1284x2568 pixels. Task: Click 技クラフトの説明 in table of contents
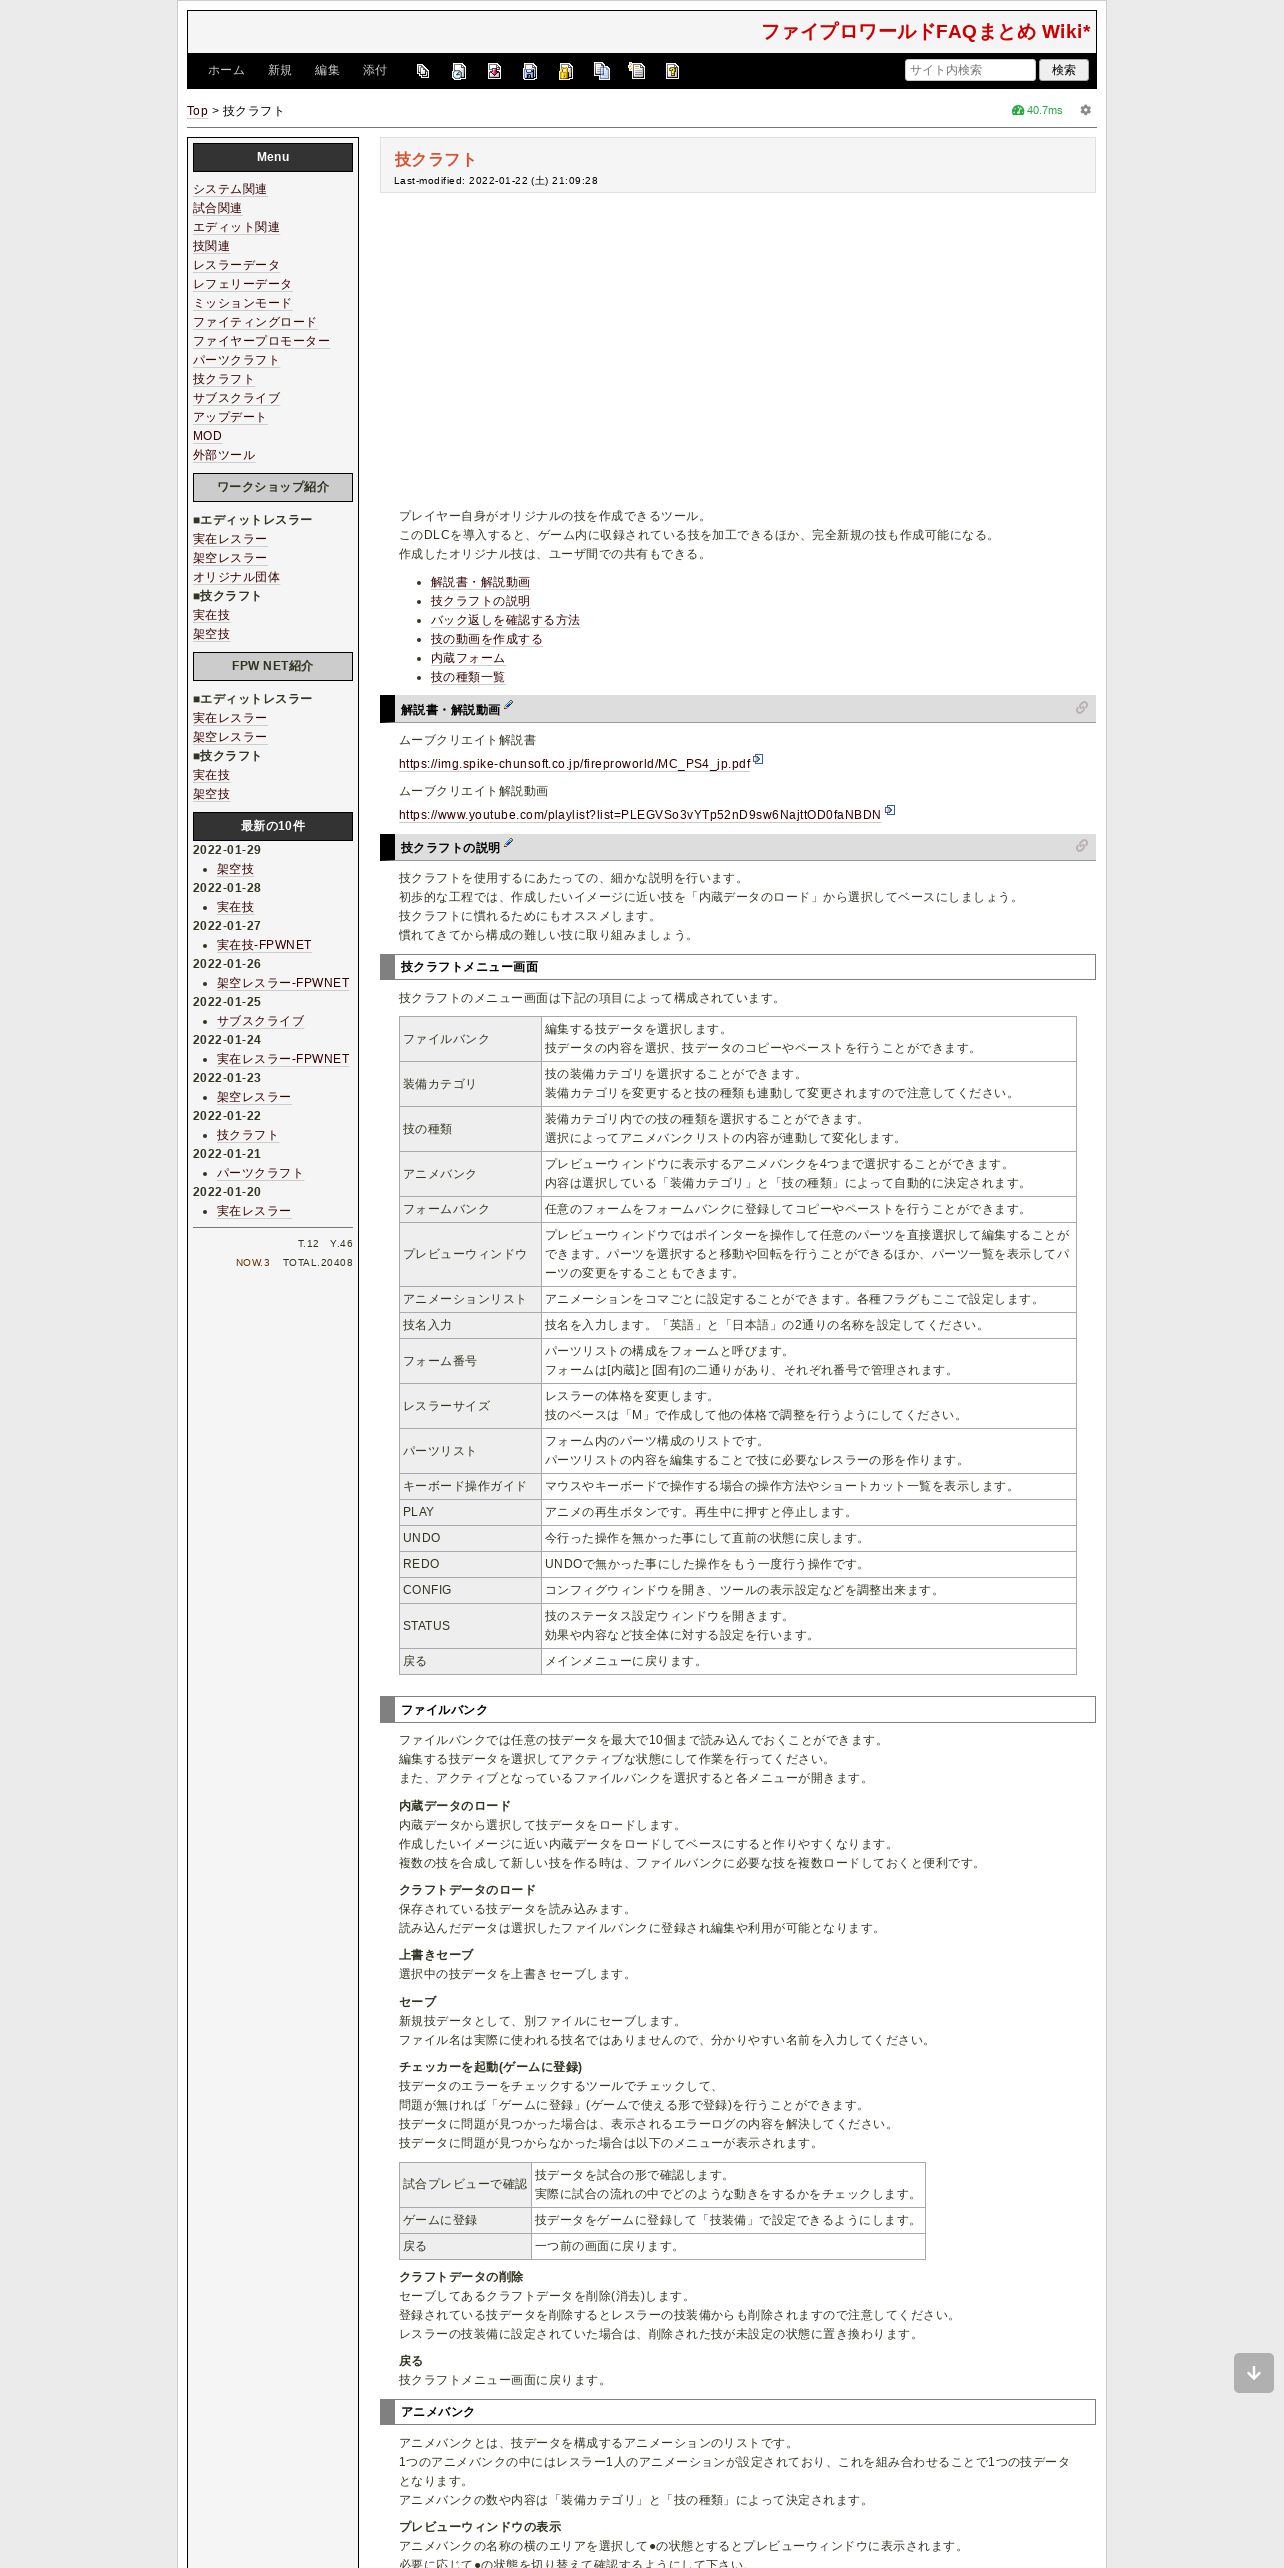coord(480,601)
